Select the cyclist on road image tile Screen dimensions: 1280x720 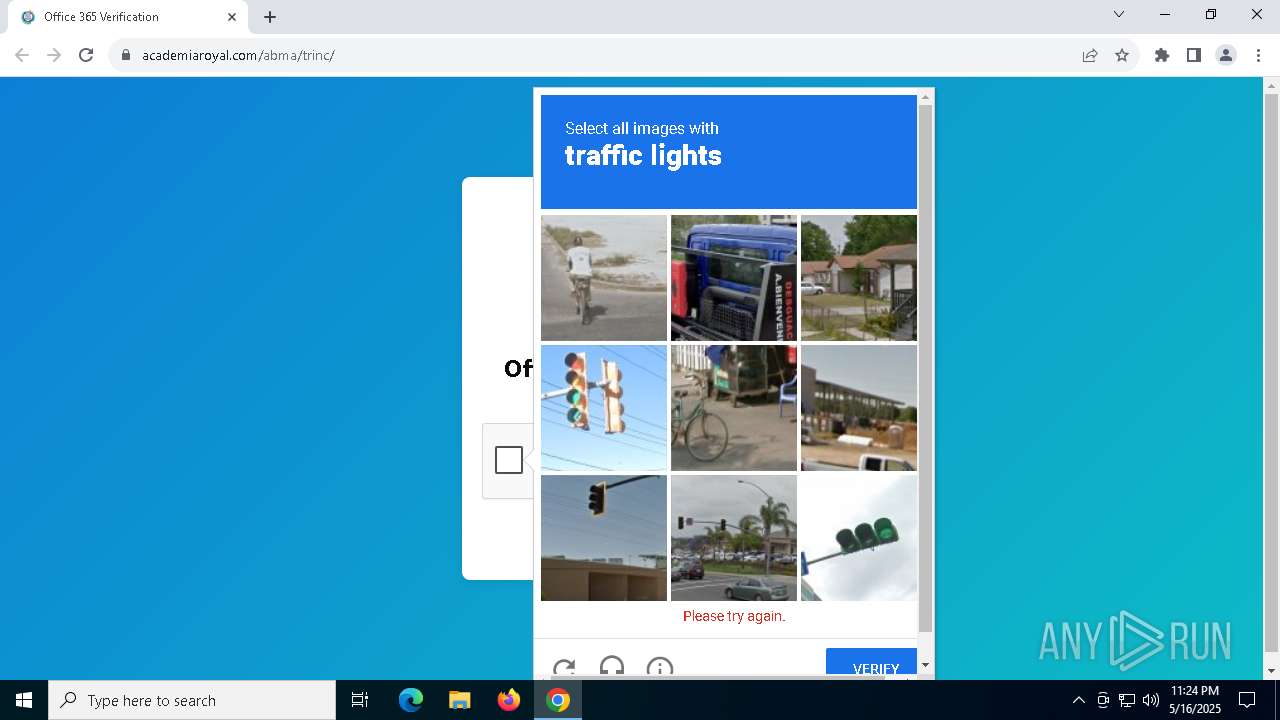pyautogui.click(x=604, y=278)
